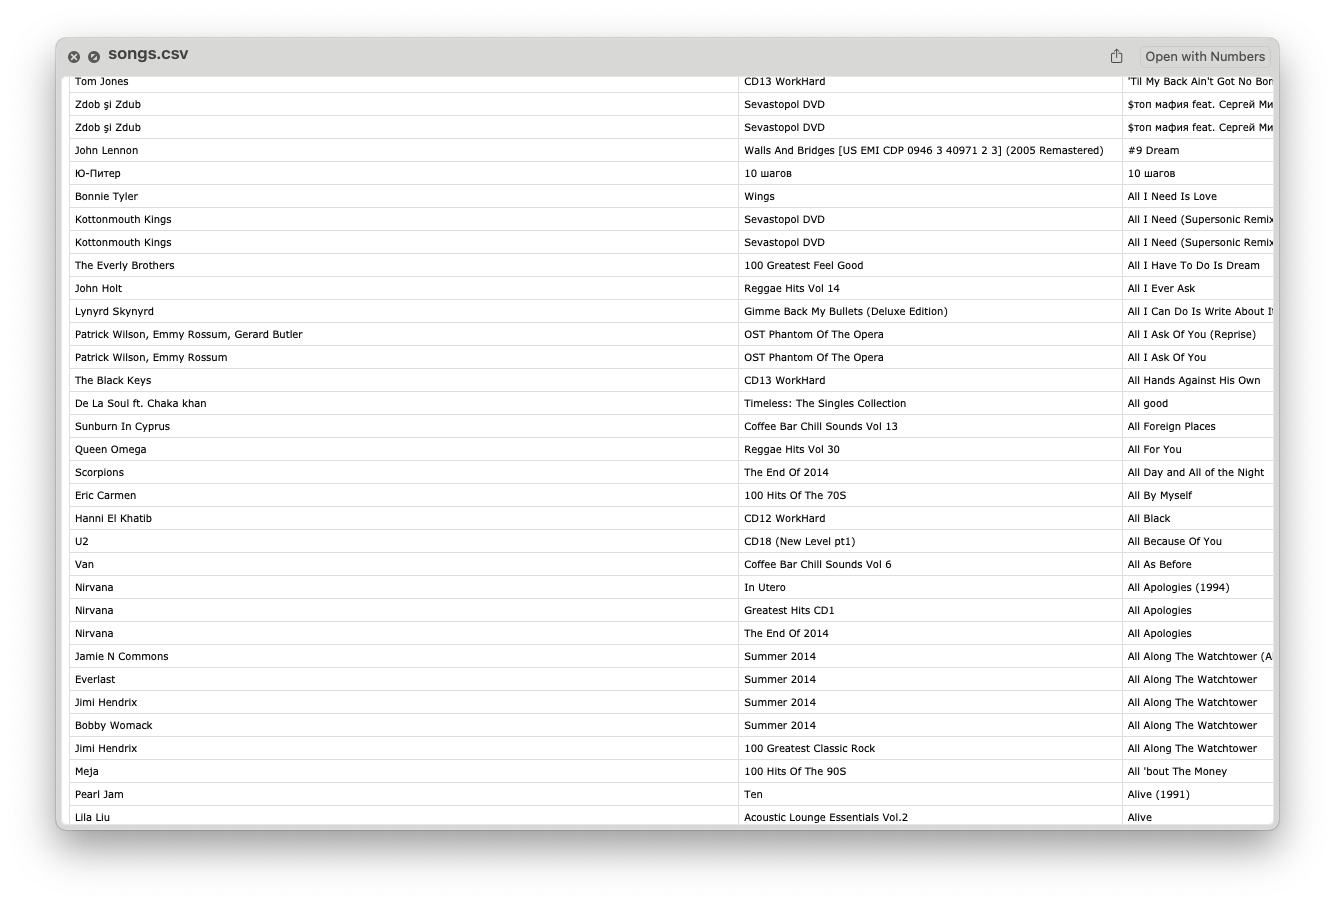
Task: Click the Eric Carmen All By Myself row
Action: click(400, 495)
